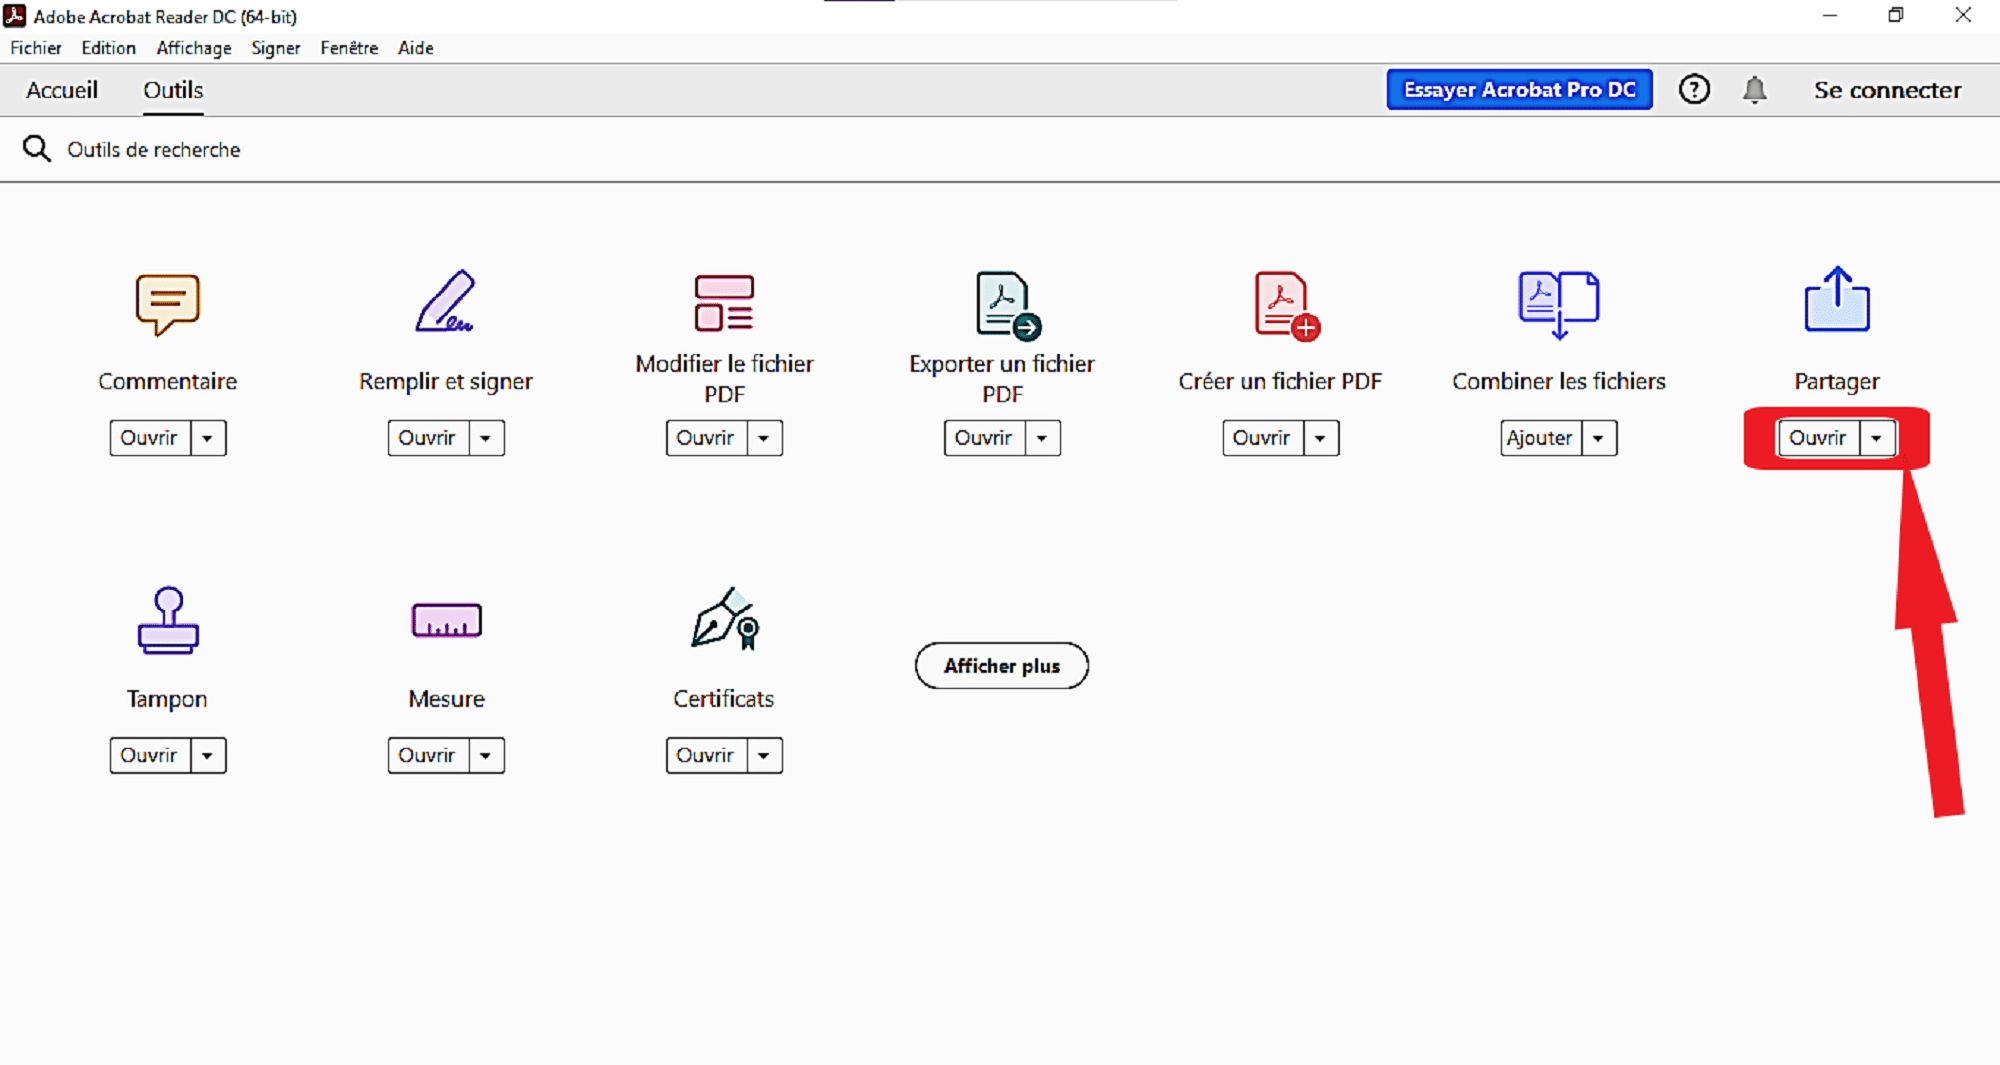Open Remplir et signer with Ouvrir
Screen dimensions: 2000x1065
point(428,438)
